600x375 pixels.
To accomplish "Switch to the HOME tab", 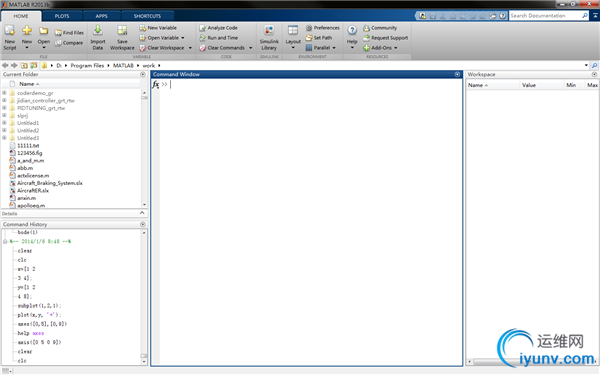I will tap(21, 16).
